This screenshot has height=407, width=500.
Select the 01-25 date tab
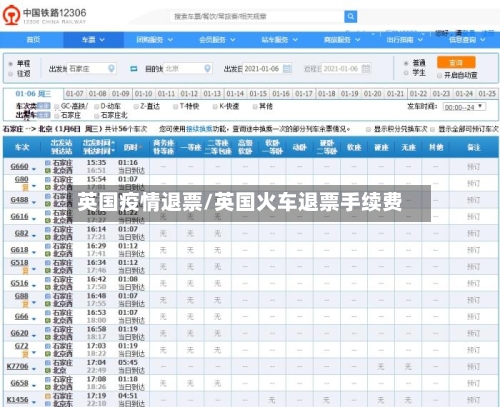(487, 94)
